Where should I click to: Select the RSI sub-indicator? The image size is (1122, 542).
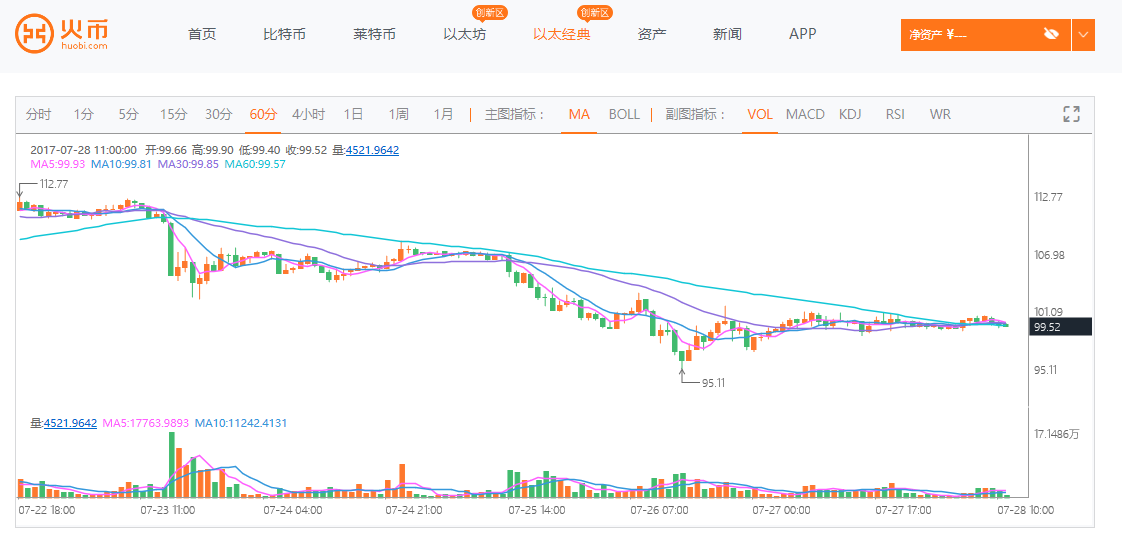coord(895,114)
